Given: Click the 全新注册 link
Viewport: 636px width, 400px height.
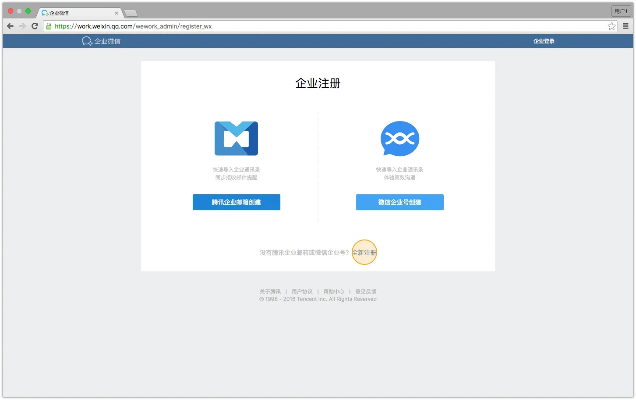Looking at the screenshot, I should tap(364, 252).
